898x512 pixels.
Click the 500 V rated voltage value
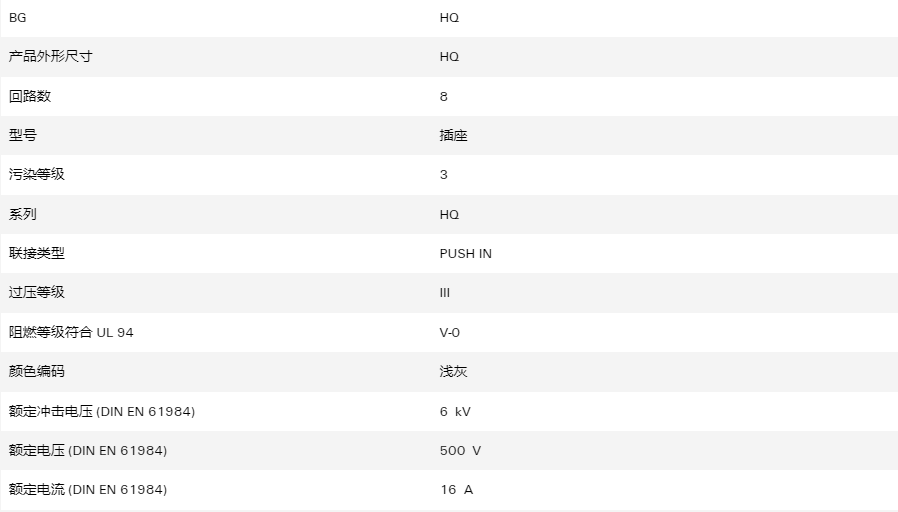(x=460, y=451)
